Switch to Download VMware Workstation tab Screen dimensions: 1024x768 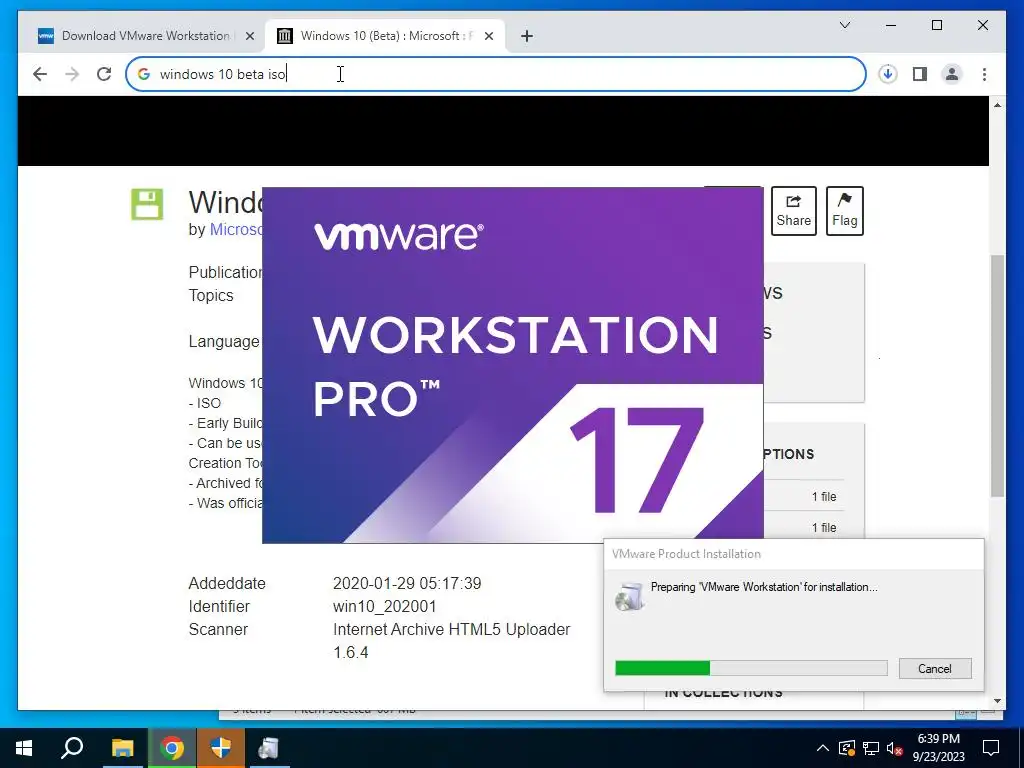[144, 37]
